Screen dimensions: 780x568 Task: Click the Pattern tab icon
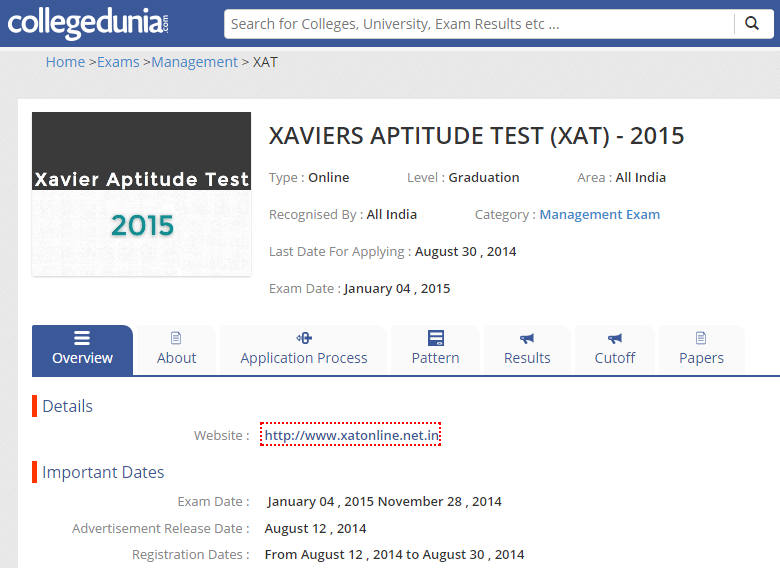pos(436,338)
